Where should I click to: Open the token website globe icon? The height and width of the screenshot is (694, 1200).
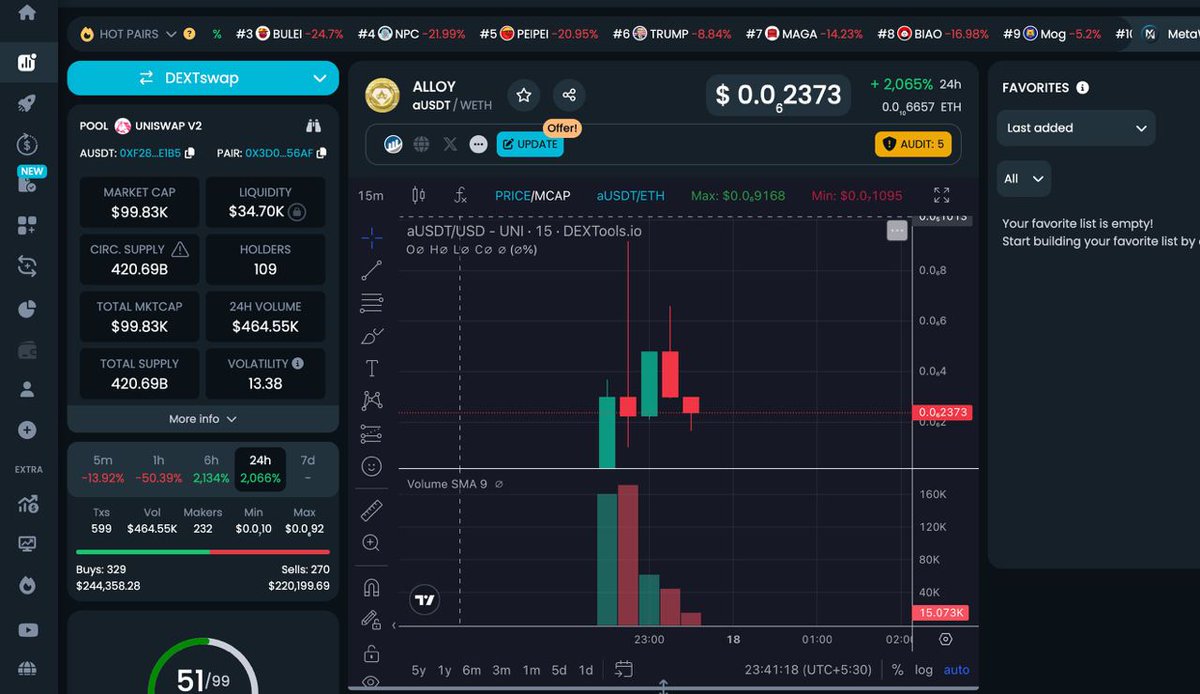point(422,144)
